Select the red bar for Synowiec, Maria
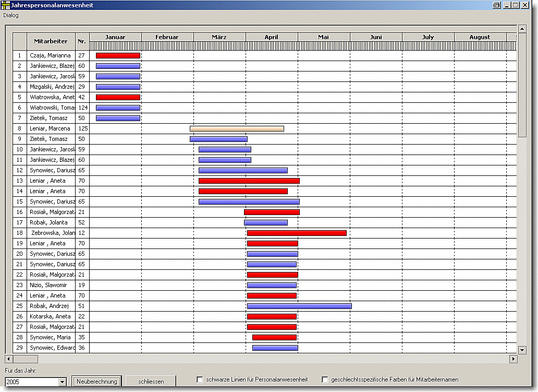The width and height of the screenshot is (538, 392). pos(274,337)
